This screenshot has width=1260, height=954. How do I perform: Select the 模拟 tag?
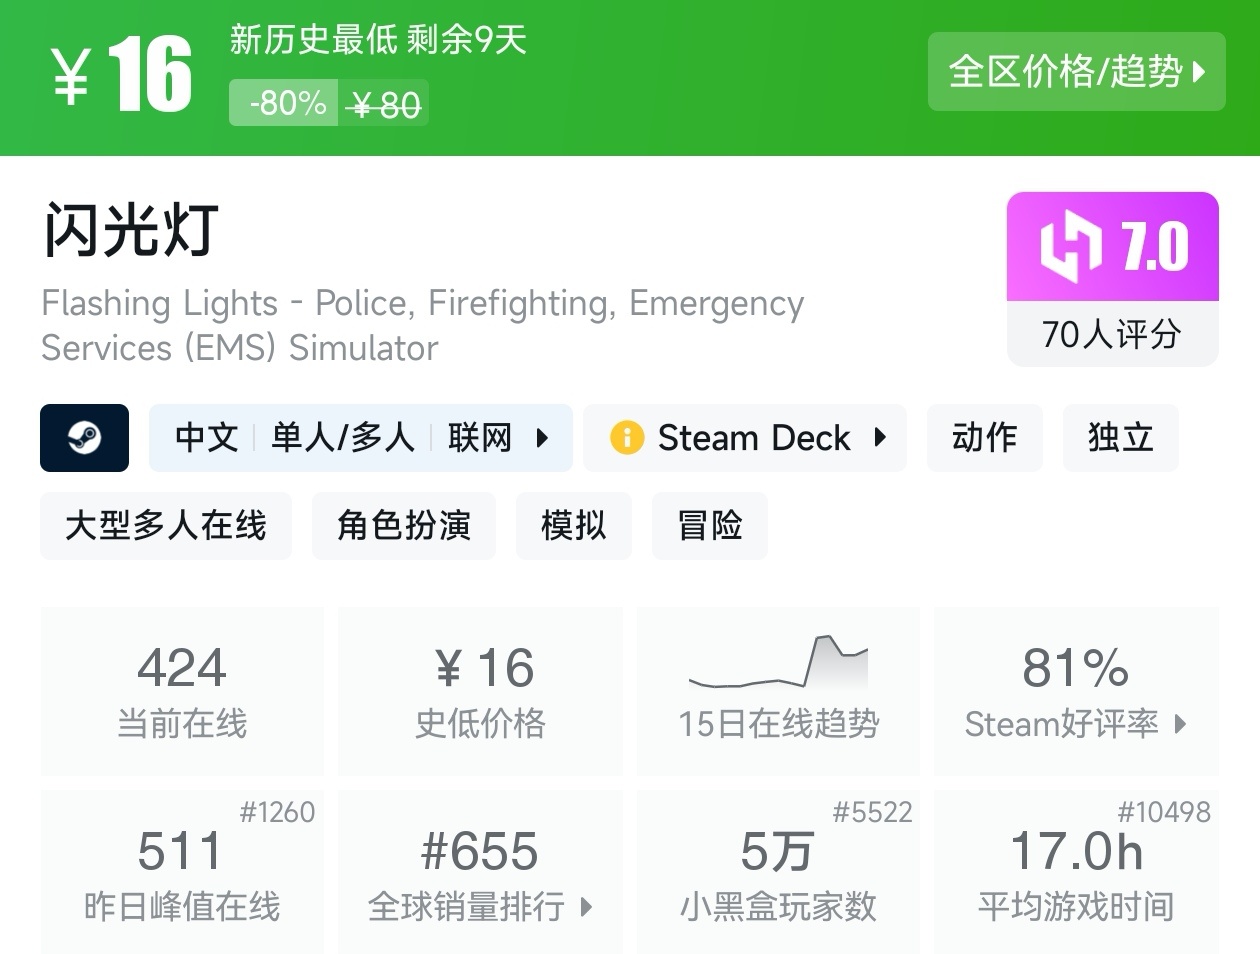pyautogui.click(x=573, y=526)
